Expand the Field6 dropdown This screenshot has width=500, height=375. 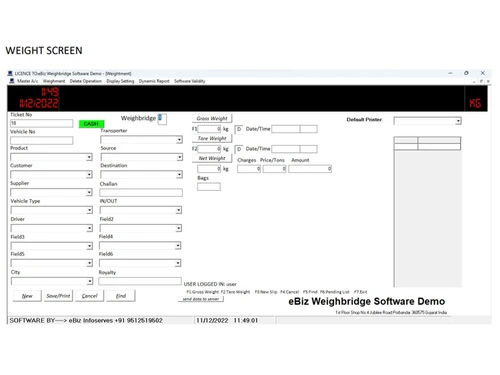click(178, 263)
